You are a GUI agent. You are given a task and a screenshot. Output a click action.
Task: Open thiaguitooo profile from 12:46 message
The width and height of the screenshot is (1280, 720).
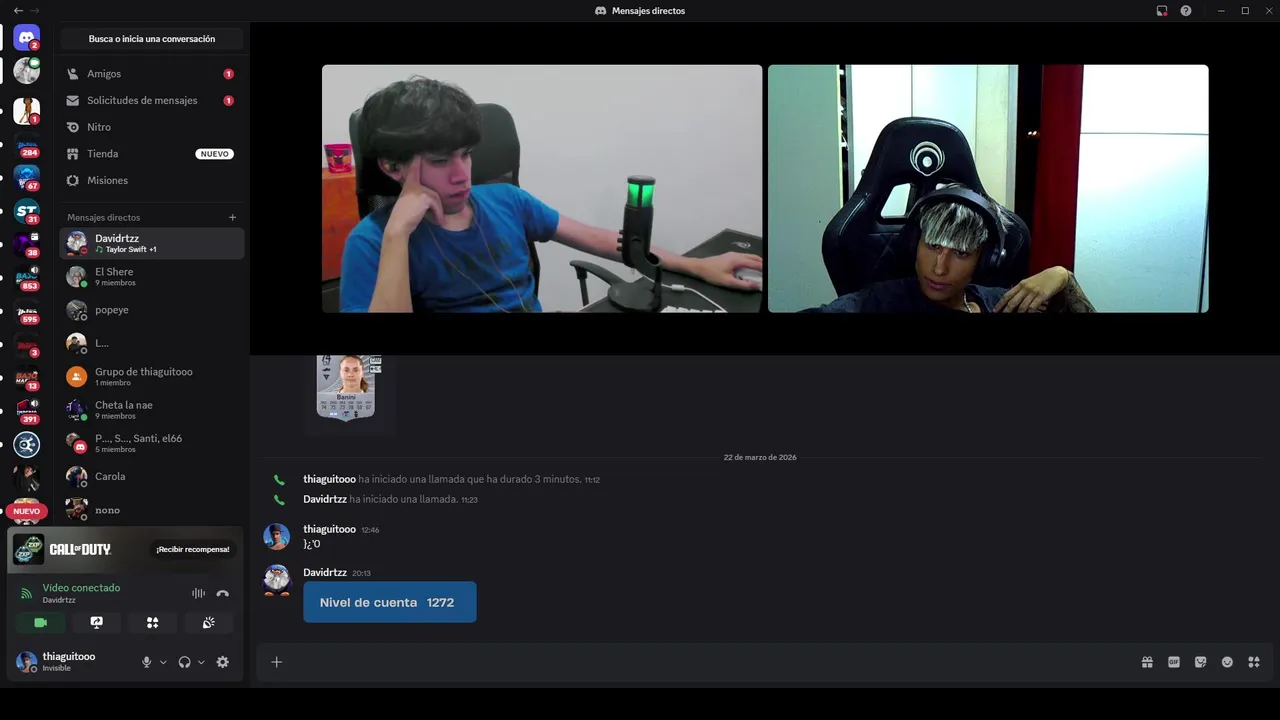tap(277, 536)
